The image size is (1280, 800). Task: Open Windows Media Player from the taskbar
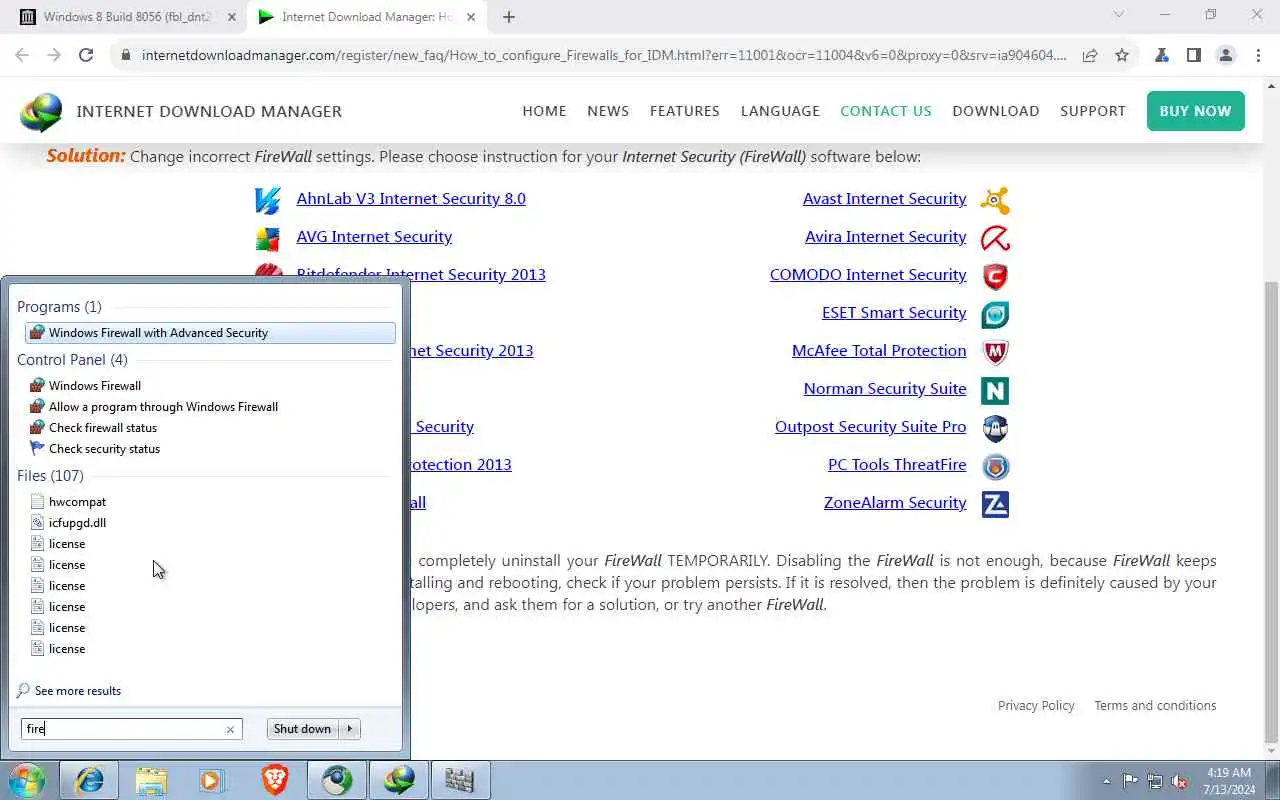[x=213, y=780]
